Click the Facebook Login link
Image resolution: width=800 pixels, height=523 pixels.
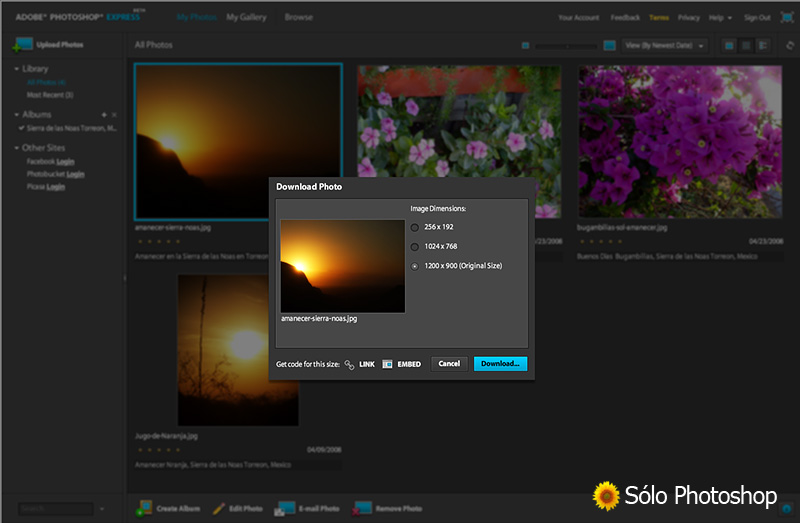click(65, 162)
